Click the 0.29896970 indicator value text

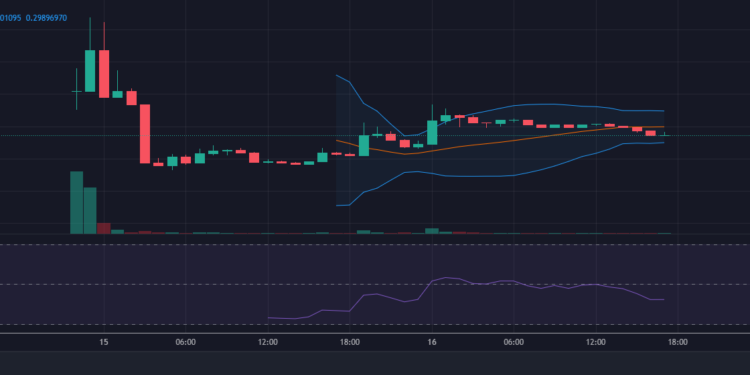(46, 18)
